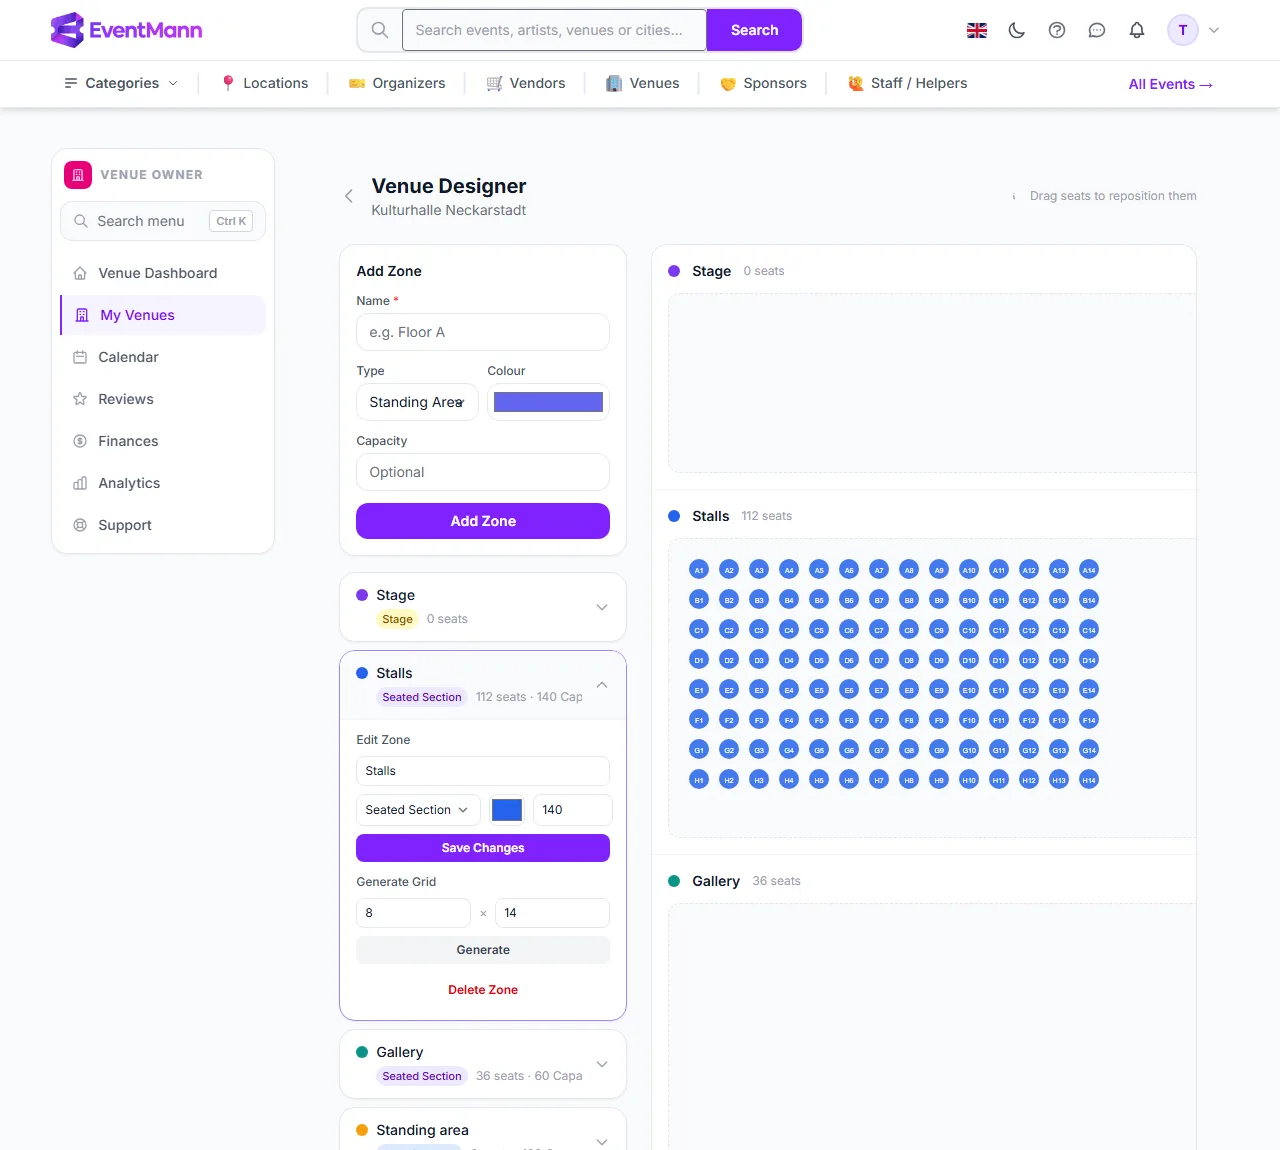This screenshot has width=1280, height=1150.
Task: Select seat A14 in Stalls
Action: point(1089,570)
